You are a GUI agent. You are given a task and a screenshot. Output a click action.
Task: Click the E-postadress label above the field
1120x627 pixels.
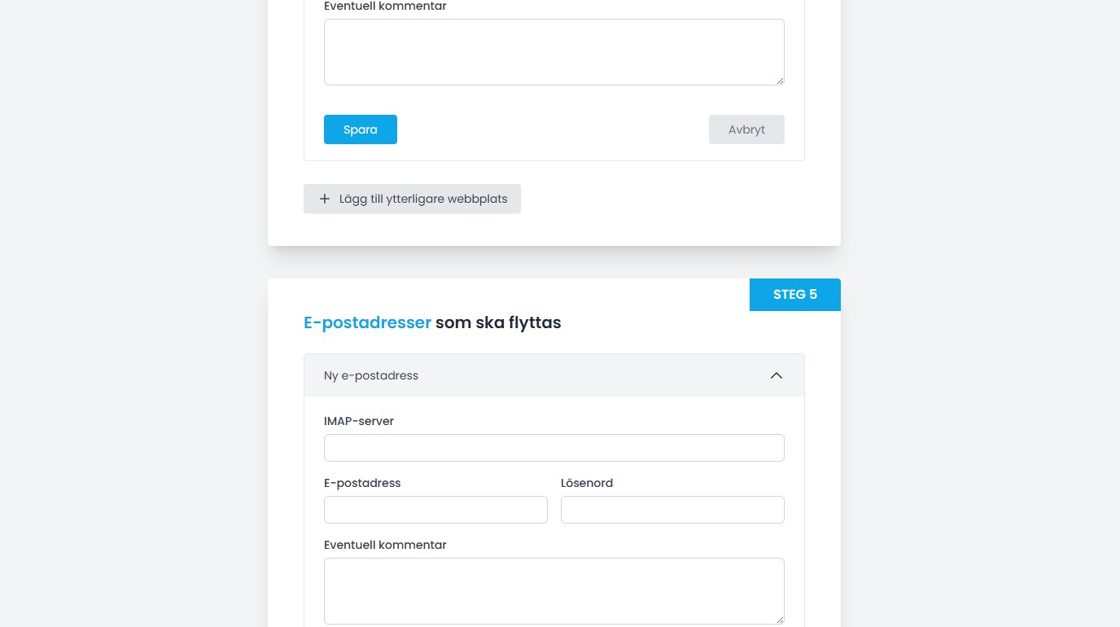point(362,483)
